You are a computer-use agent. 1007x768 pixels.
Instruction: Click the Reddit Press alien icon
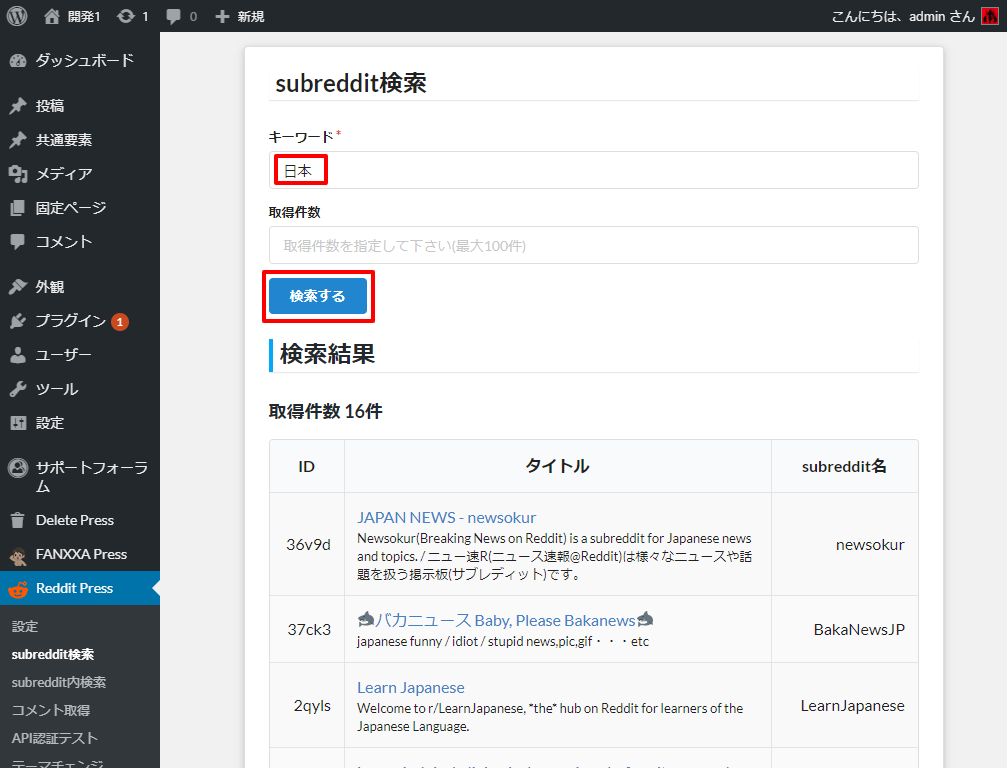(x=20, y=588)
